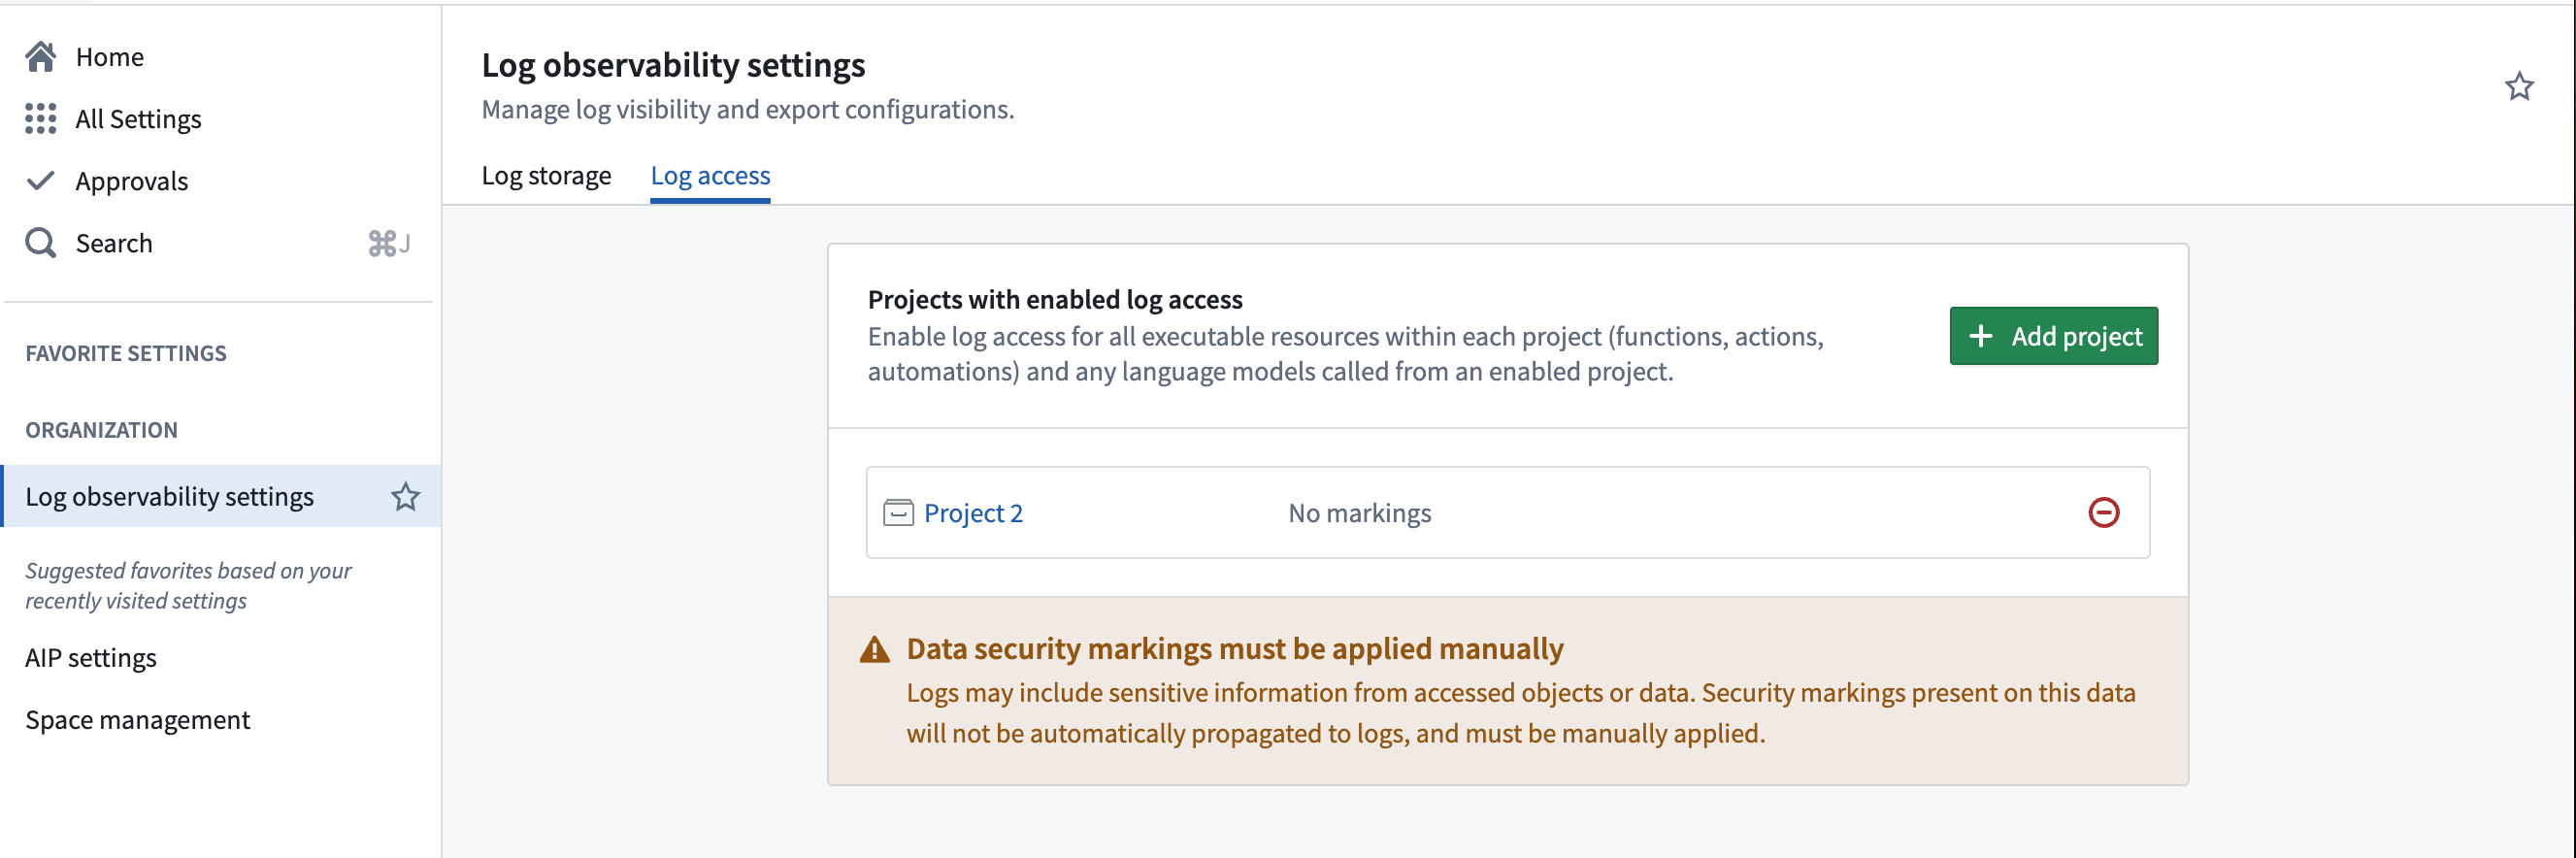Click the Search magnifying glass icon
Screen dimensions: 2576x858
(x=41, y=243)
